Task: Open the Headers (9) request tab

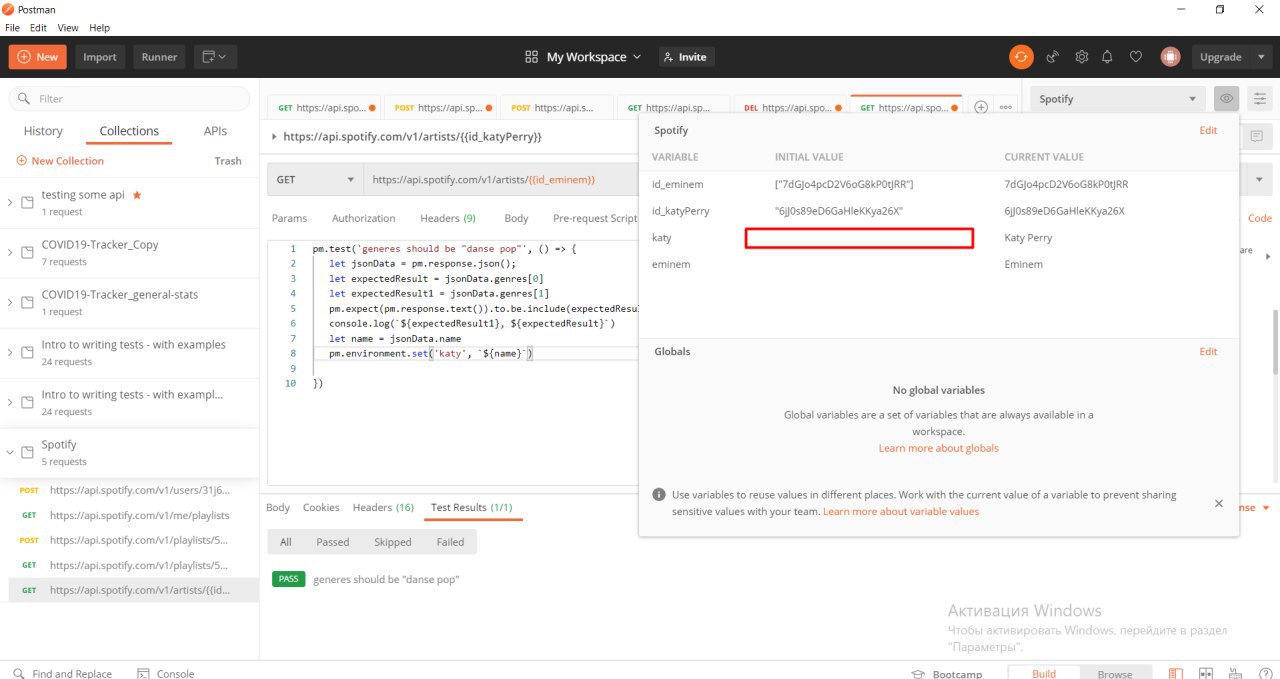Action: [448, 218]
